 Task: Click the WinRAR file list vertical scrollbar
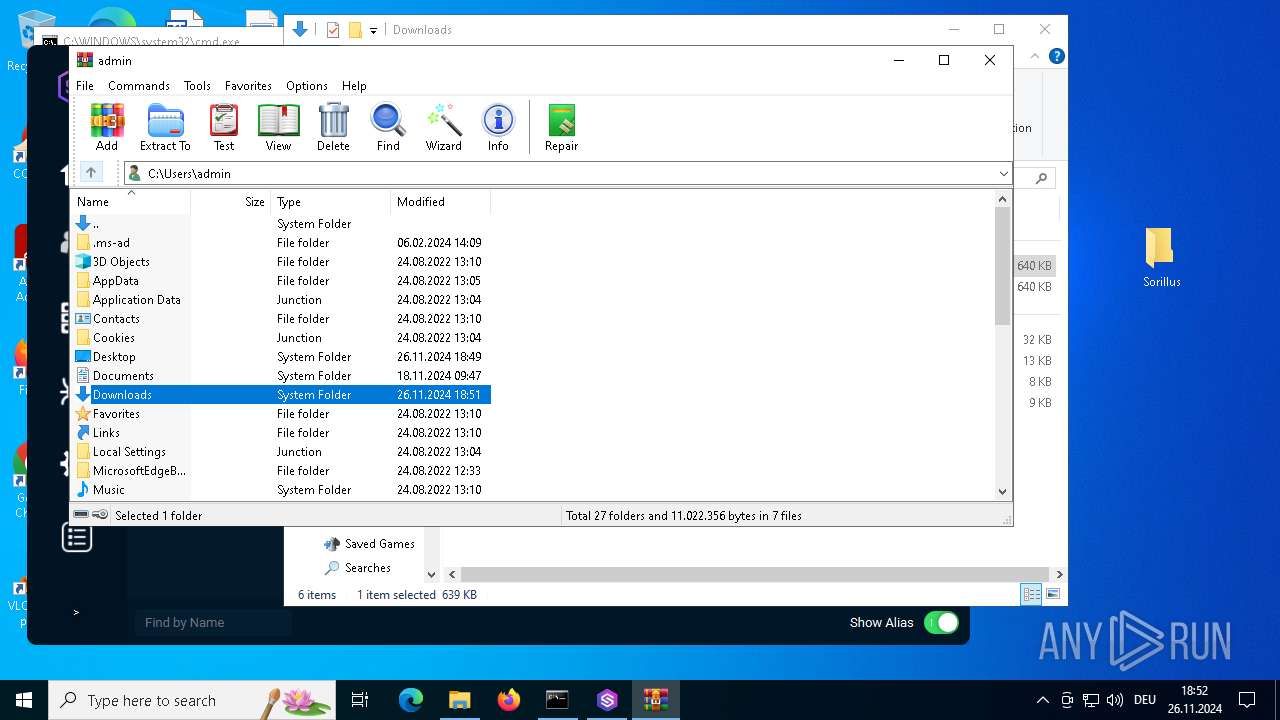click(x=1003, y=266)
